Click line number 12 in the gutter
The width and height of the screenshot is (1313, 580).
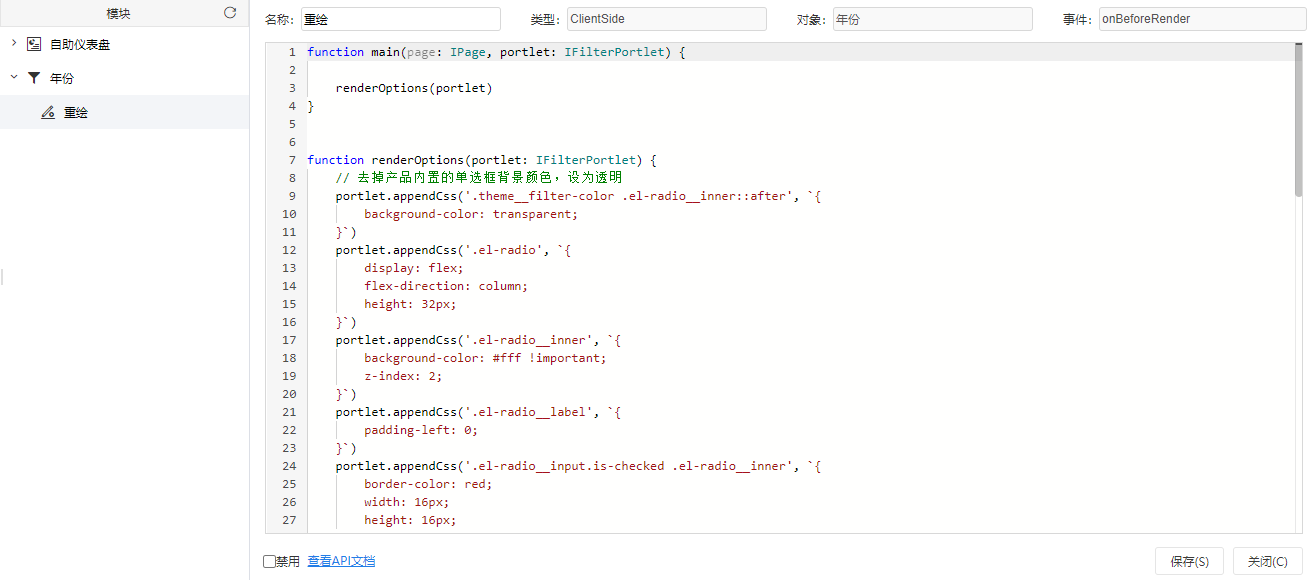click(288, 250)
